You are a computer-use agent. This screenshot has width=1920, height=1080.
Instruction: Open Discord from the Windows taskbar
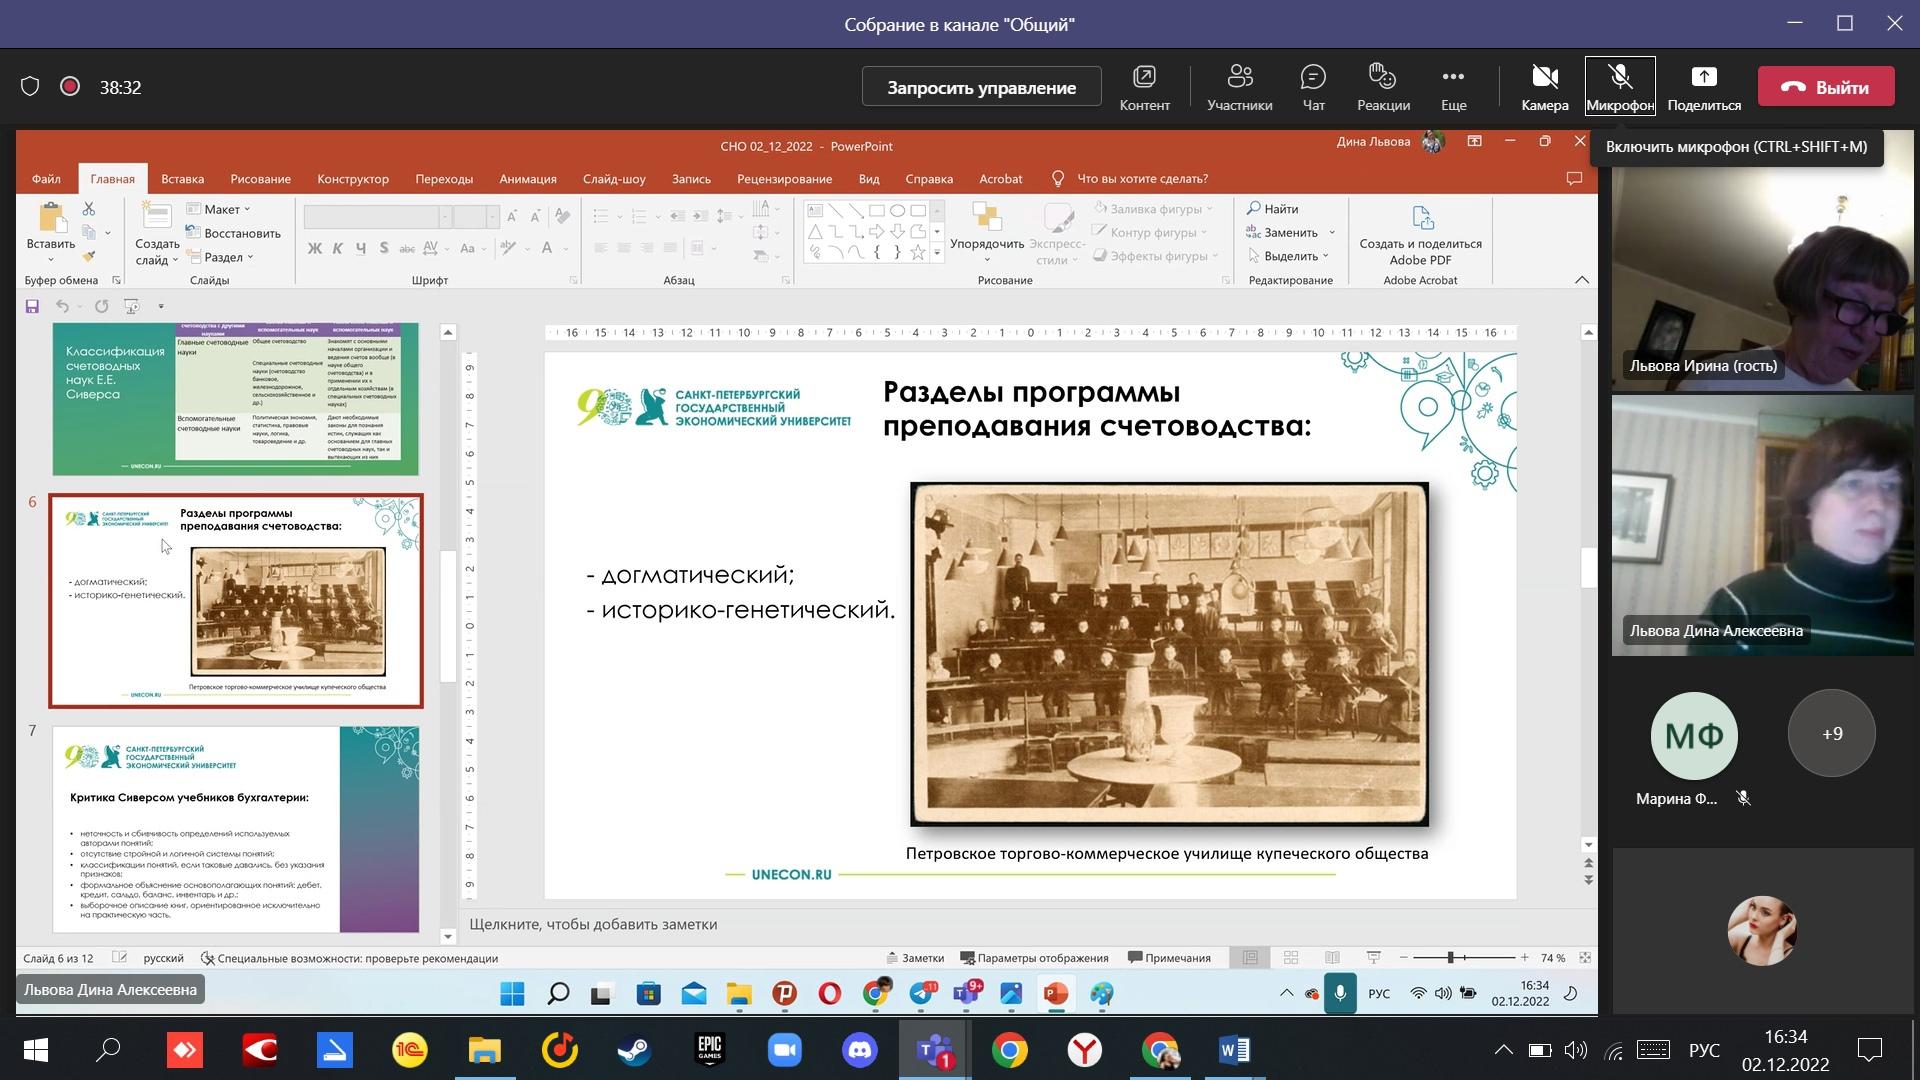tap(860, 1050)
